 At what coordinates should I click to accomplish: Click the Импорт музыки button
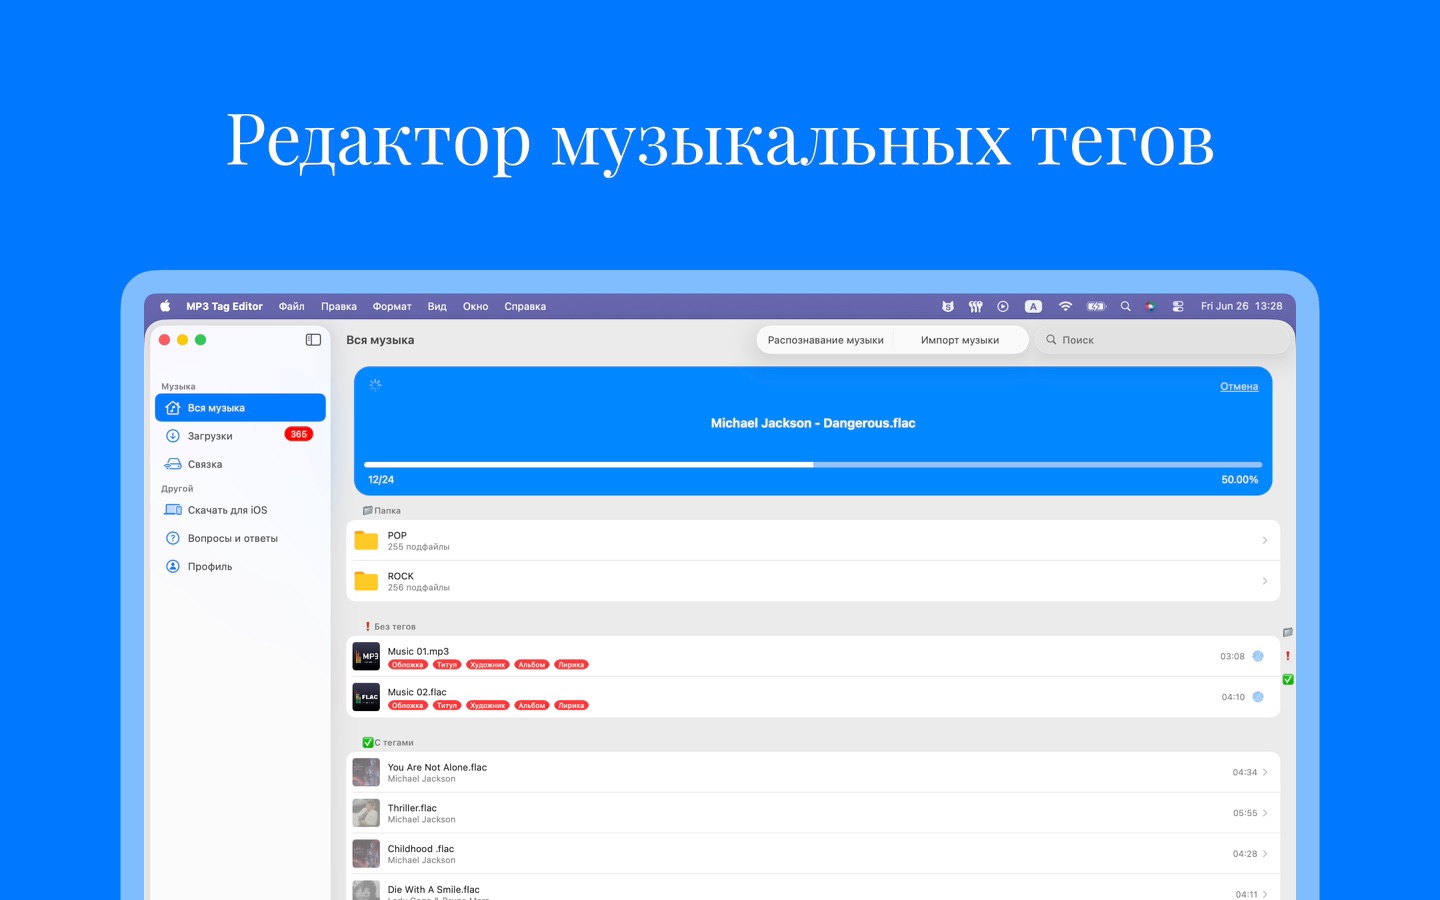(960, 340)
